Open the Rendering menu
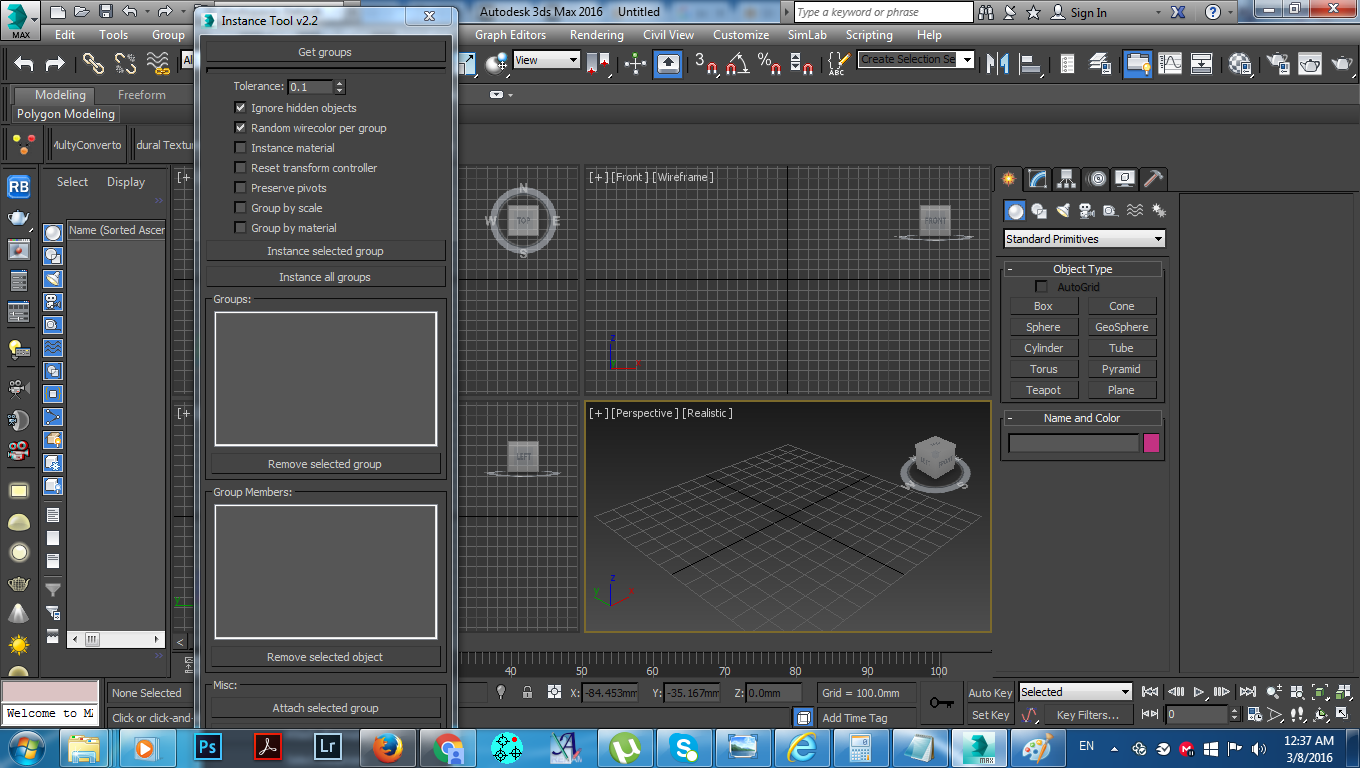Image resolution: width=1360 pixels, height=768 pixels. coord(596,35)
